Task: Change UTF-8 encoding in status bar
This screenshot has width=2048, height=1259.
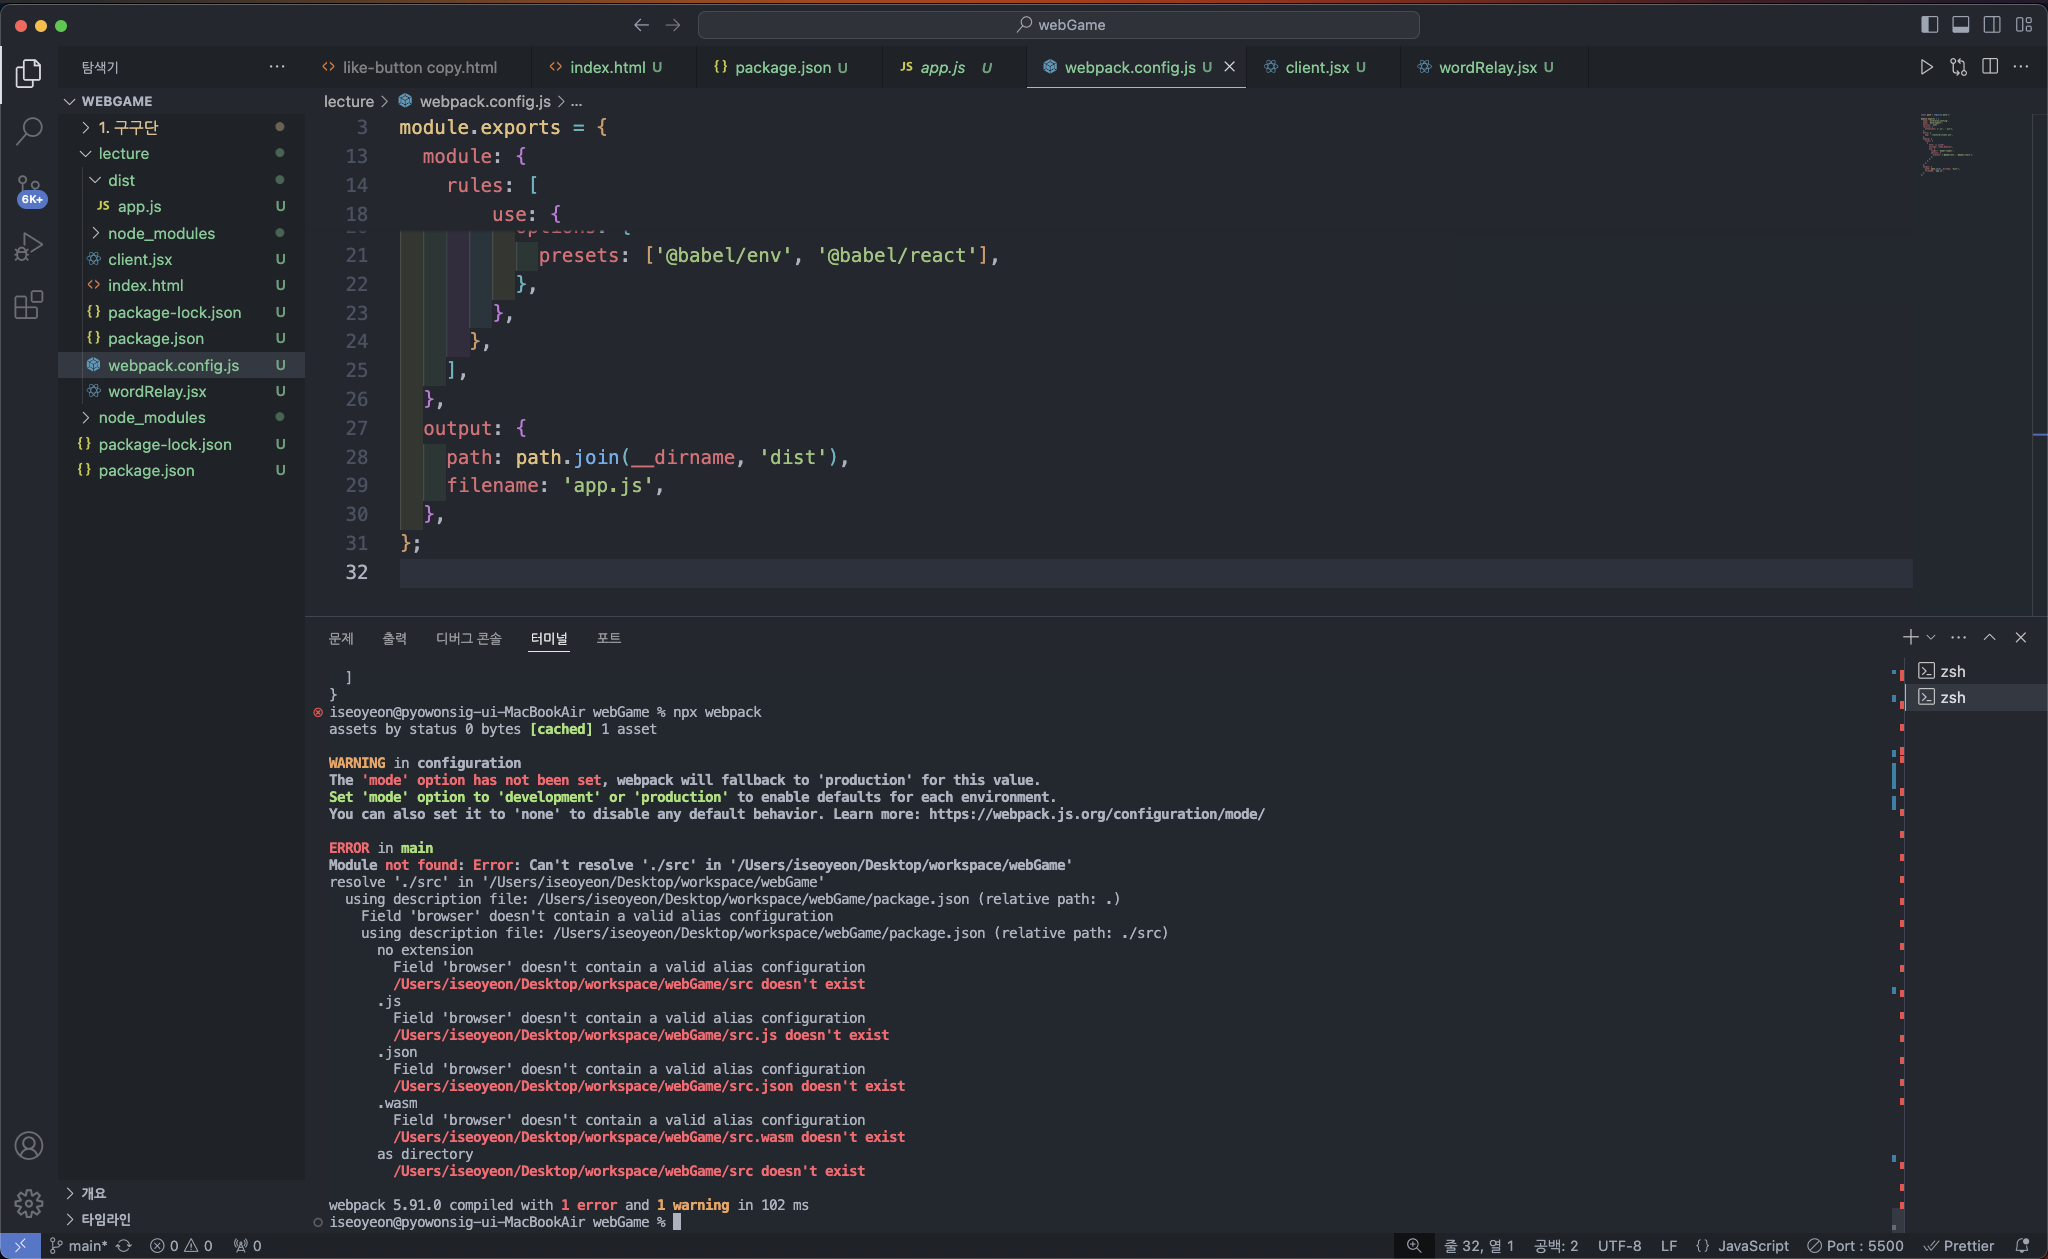Action: tap(1619, 1246)
